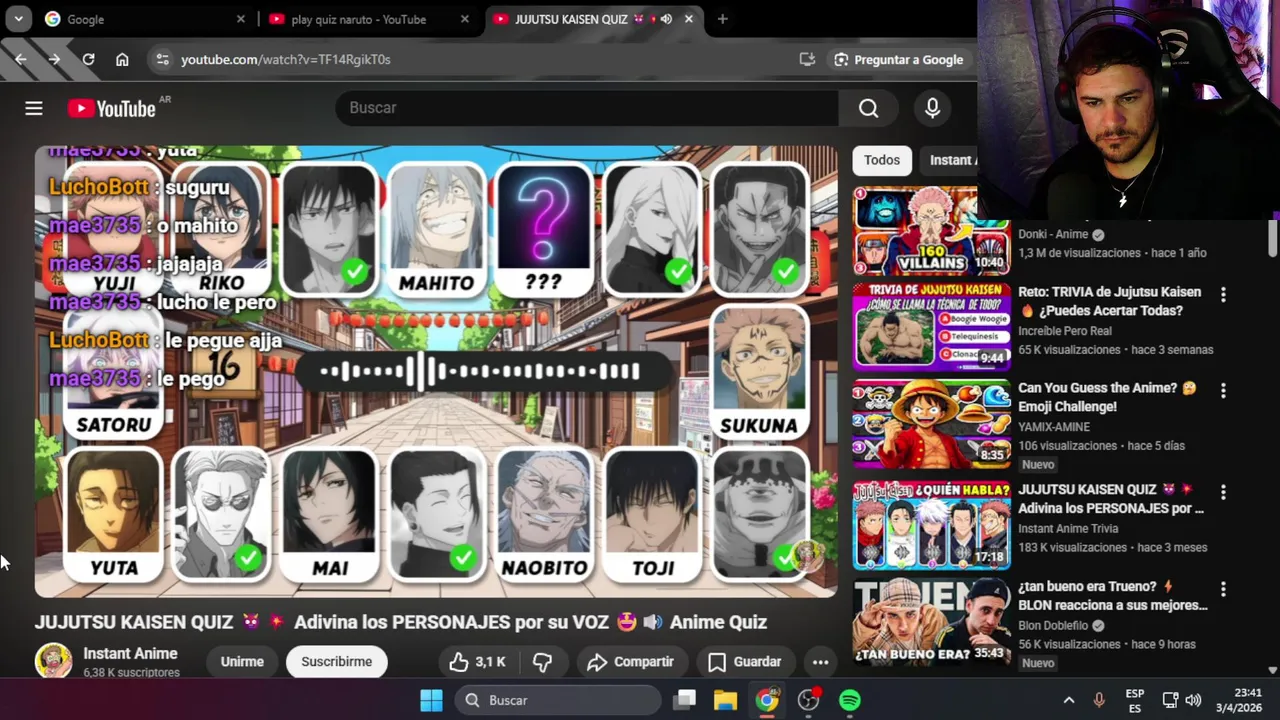Open more actions ellipsis under video
Screen dimensions: 1280x720
click(x=820, y=662)
